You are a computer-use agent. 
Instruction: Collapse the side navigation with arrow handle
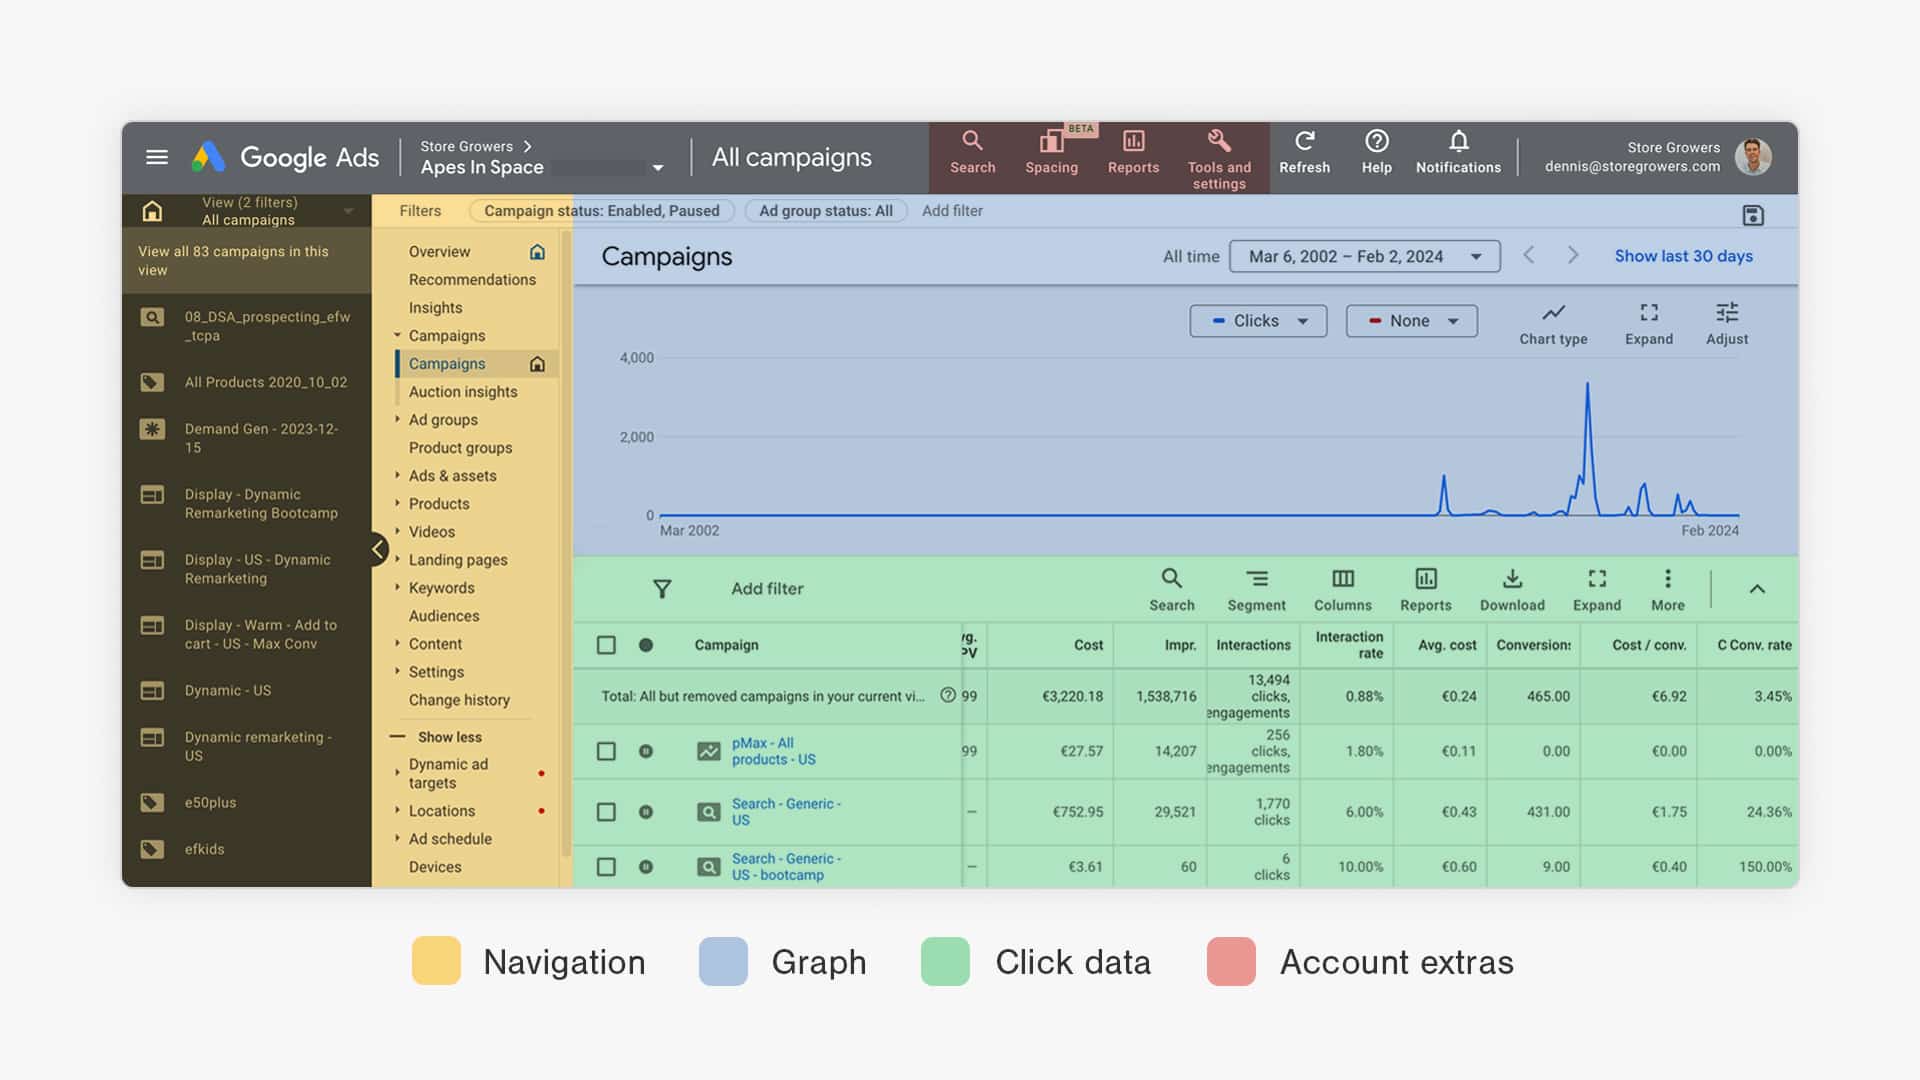378,548
